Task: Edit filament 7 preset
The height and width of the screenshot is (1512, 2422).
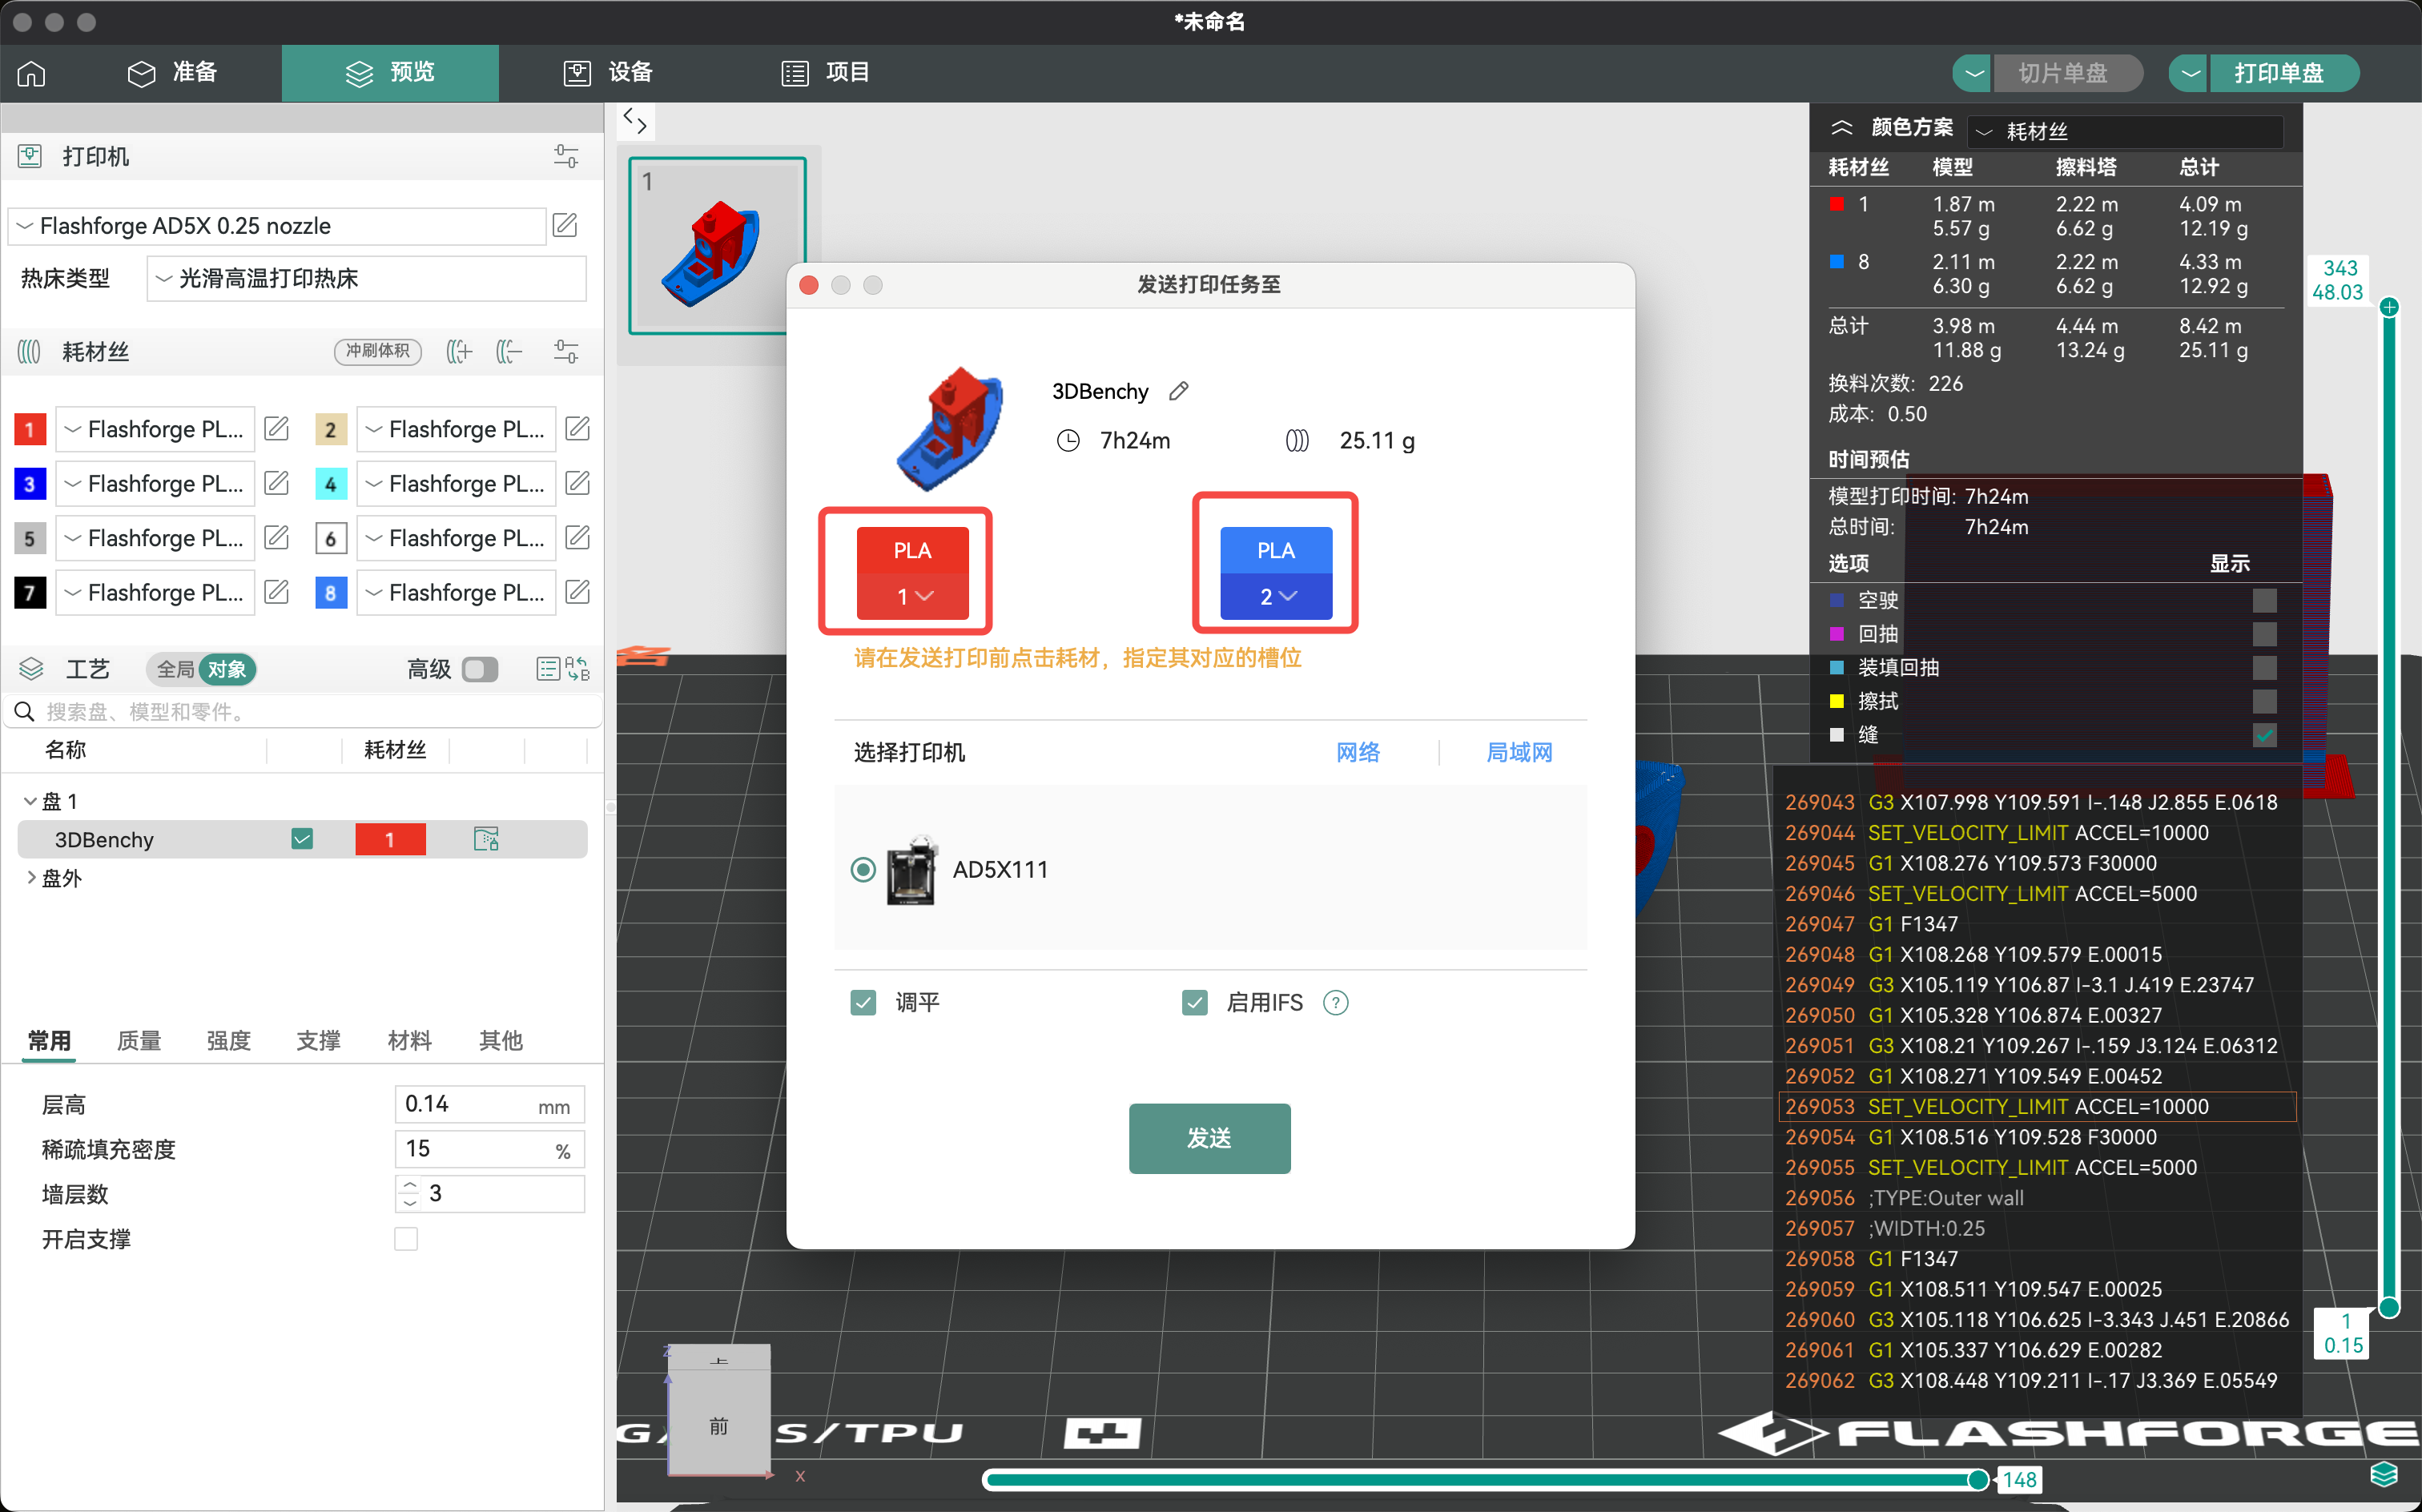Action: [277, 592]
